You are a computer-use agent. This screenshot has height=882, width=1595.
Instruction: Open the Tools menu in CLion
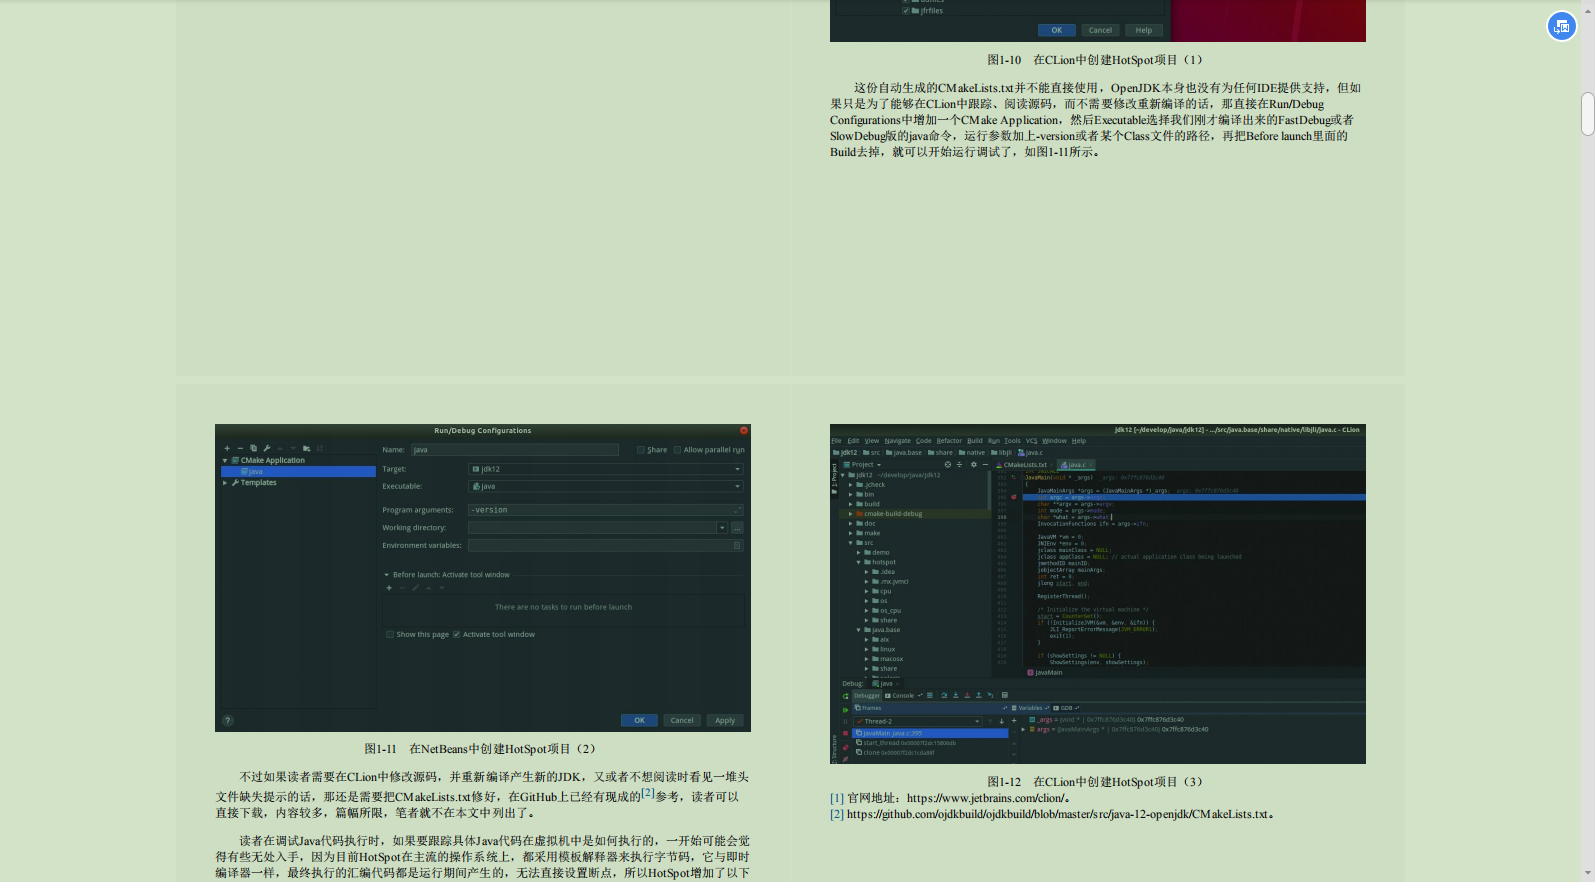(1012, 440)
